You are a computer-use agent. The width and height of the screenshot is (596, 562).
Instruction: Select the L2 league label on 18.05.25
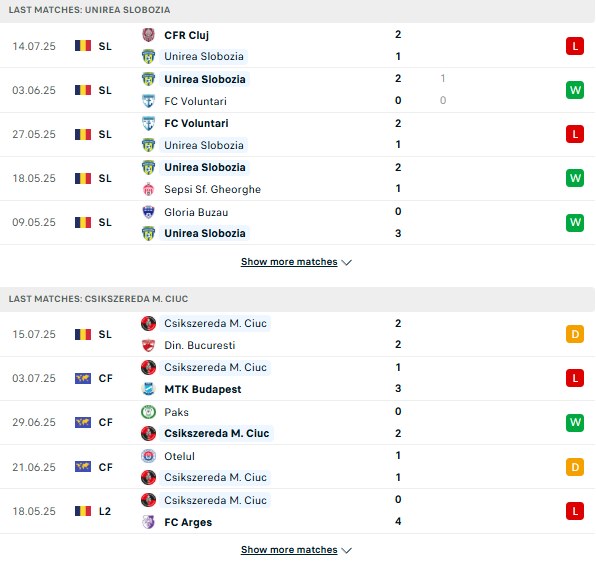[105, 511]
